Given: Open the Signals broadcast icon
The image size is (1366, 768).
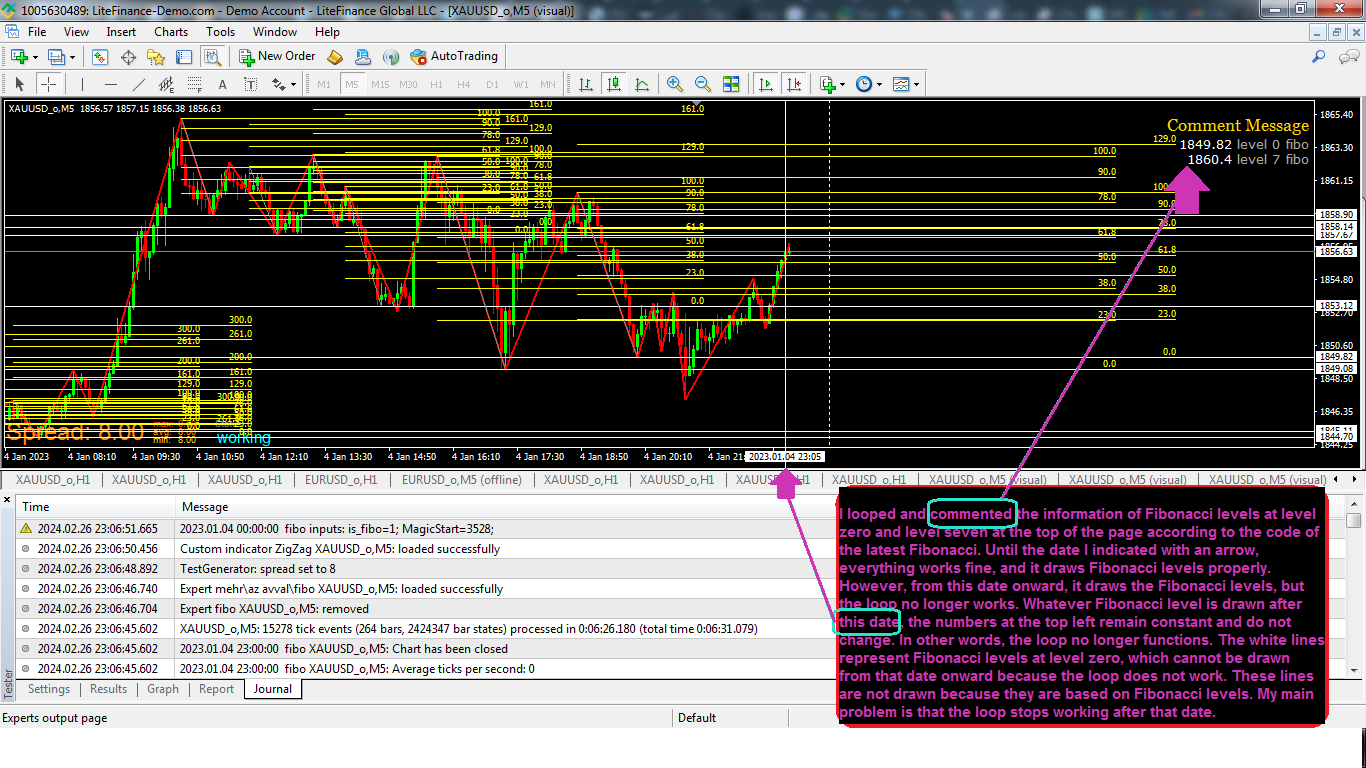Looking at the screenshot, I should coord(391,57).
